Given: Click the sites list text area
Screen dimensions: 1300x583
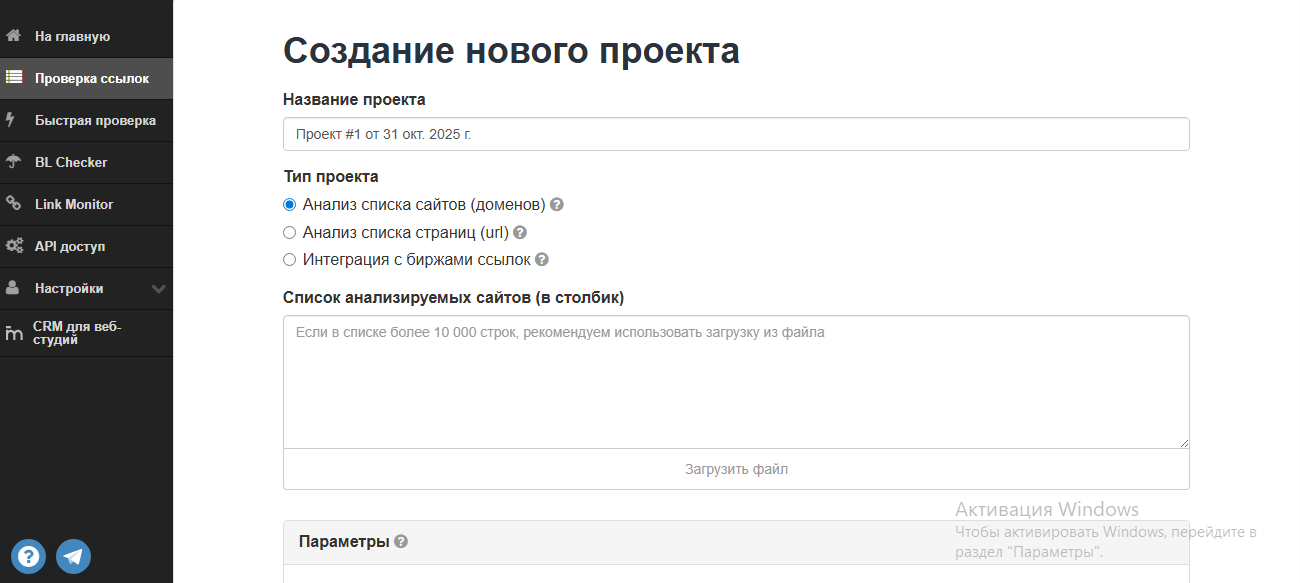Looking at the screenshot, I should pyautogui.click(x=737, y=380).
